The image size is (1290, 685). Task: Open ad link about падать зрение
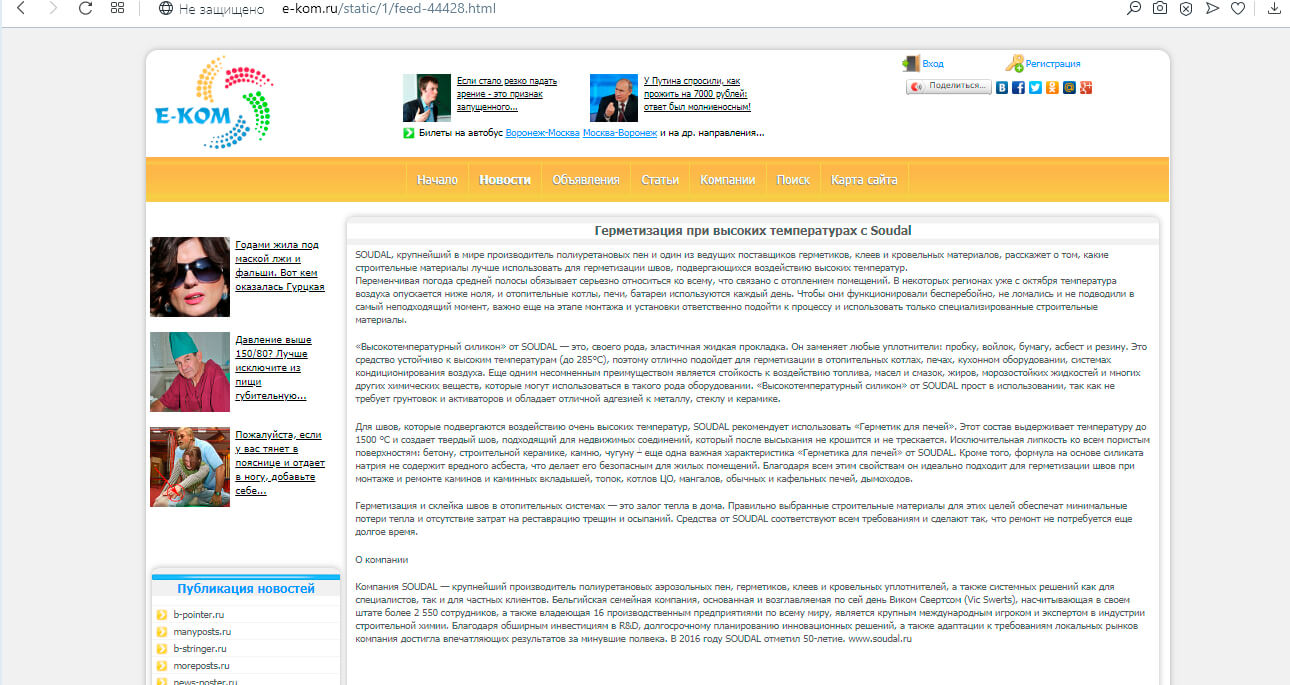coord(506,94)
